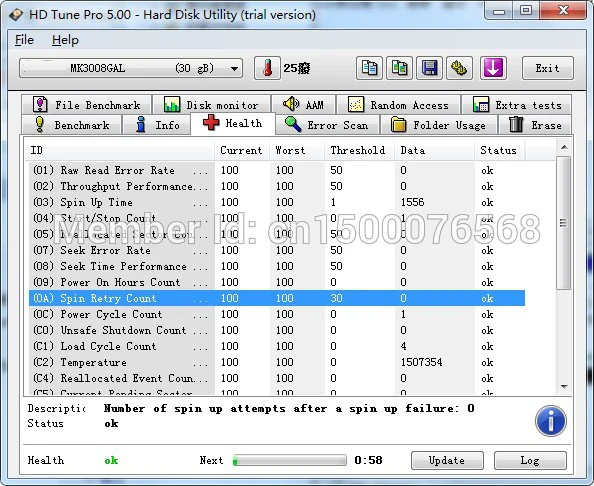Switch to the Benchmark tab
Screen dimensions: 594x486
[x=72, y=125]
